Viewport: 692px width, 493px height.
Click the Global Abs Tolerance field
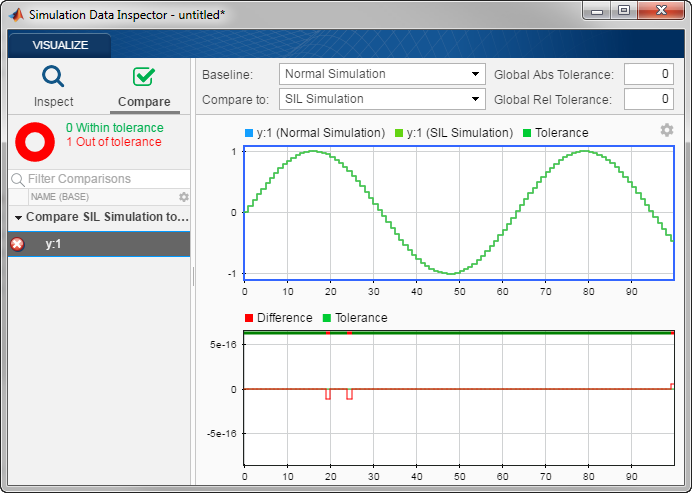coord(648,74)
